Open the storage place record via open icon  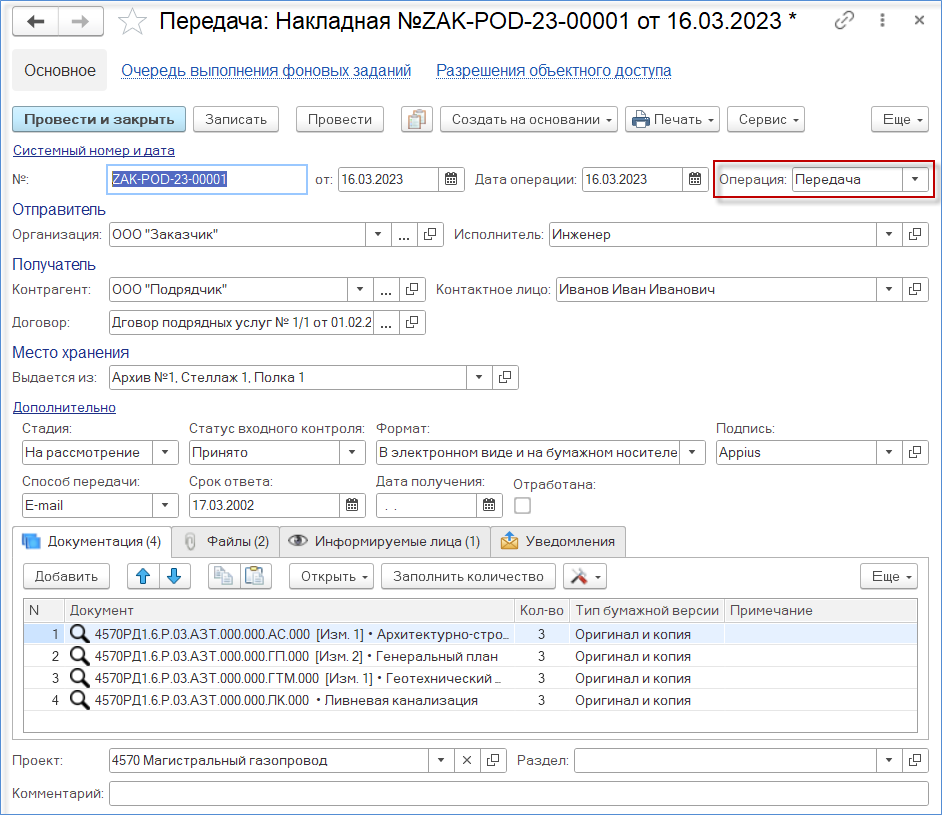click(x=505, y=377)
